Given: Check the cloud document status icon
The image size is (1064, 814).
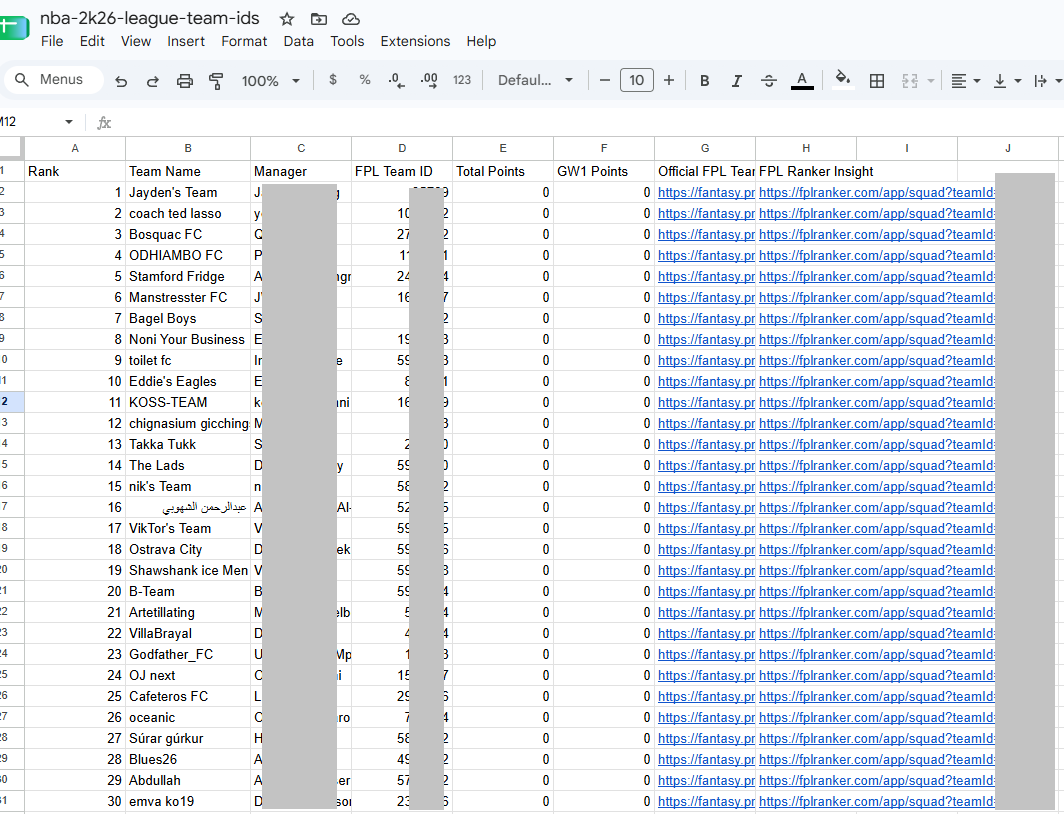Looking at the screenshot, I should [x=350, y=19].
